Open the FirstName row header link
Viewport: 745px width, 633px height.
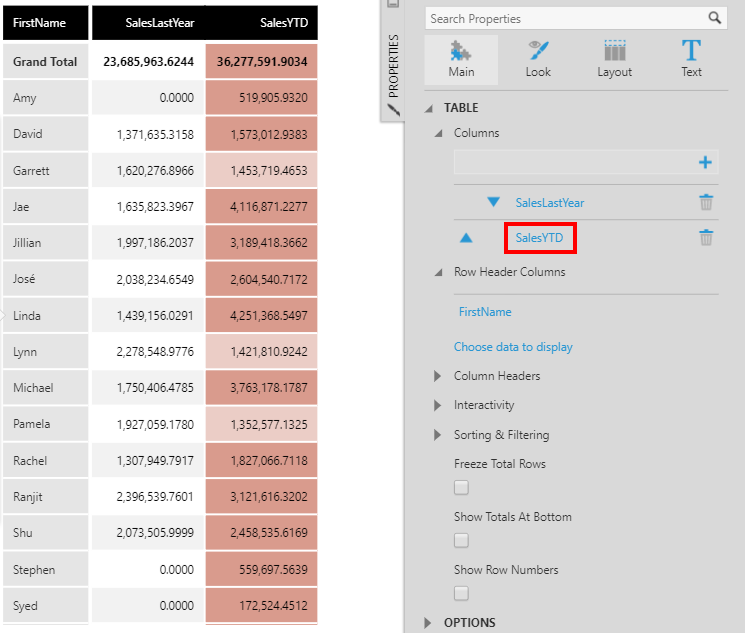pos(485,312)
